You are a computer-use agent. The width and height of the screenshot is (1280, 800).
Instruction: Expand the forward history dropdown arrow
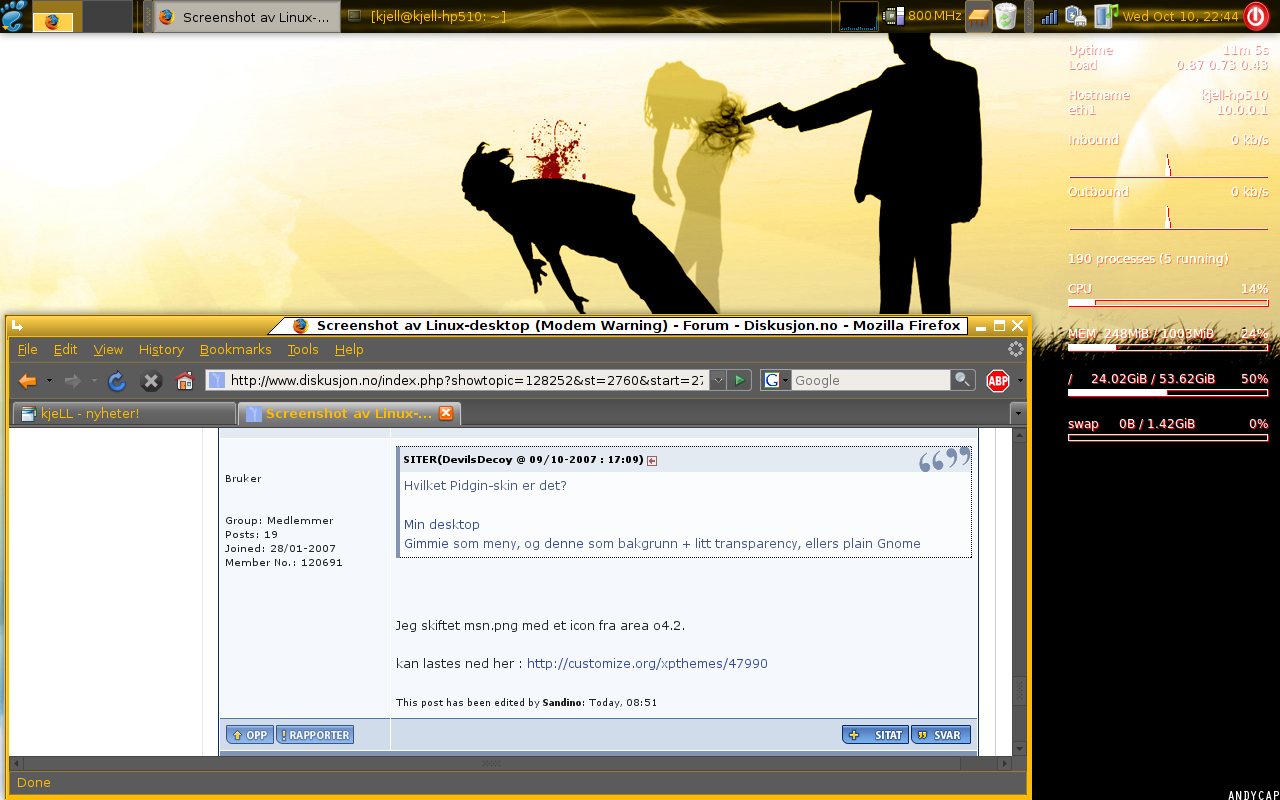94,381
